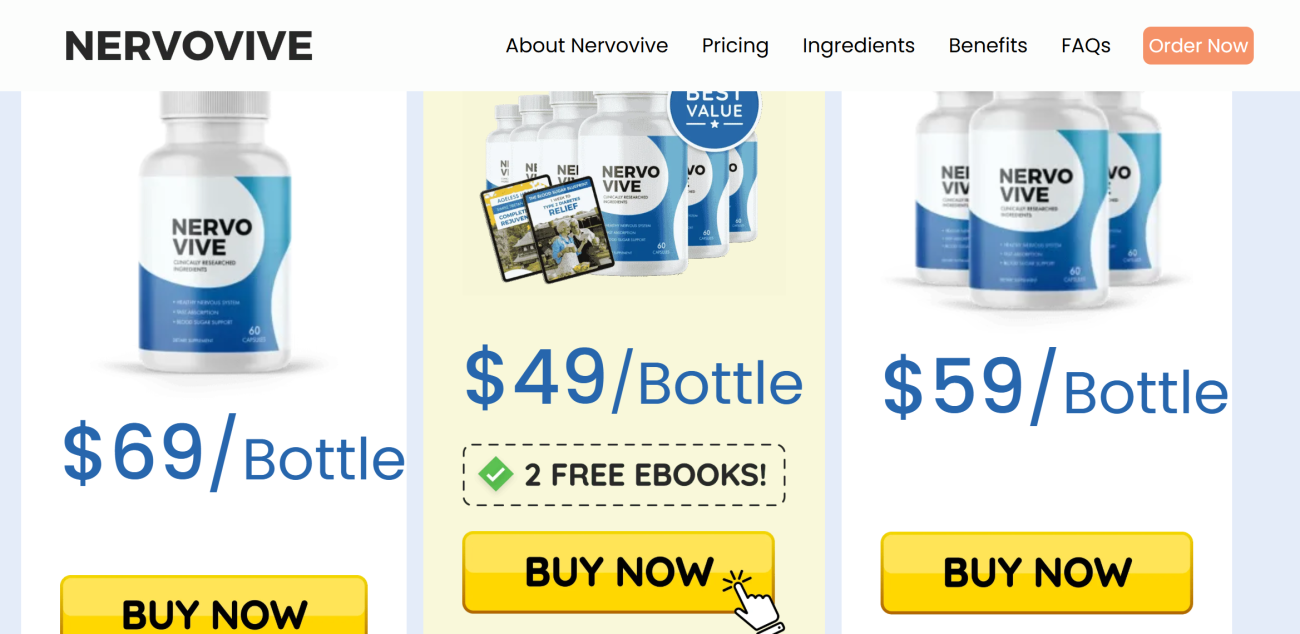Click the three-bottle package image
This screenshot has height=634, width=1300.
1037,200
